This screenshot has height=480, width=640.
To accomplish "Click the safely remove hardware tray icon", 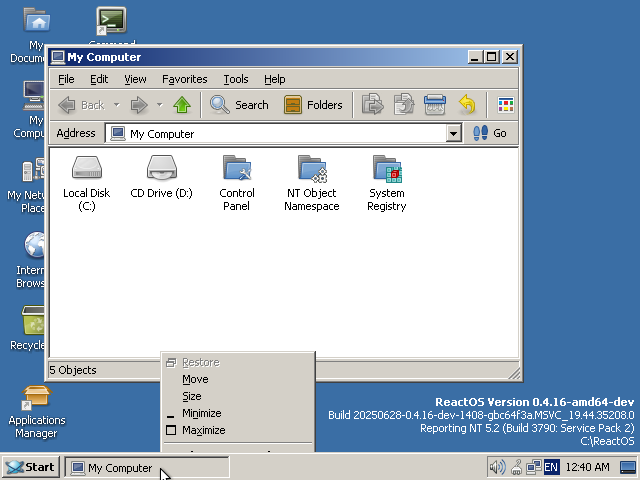I will point(516,467).
